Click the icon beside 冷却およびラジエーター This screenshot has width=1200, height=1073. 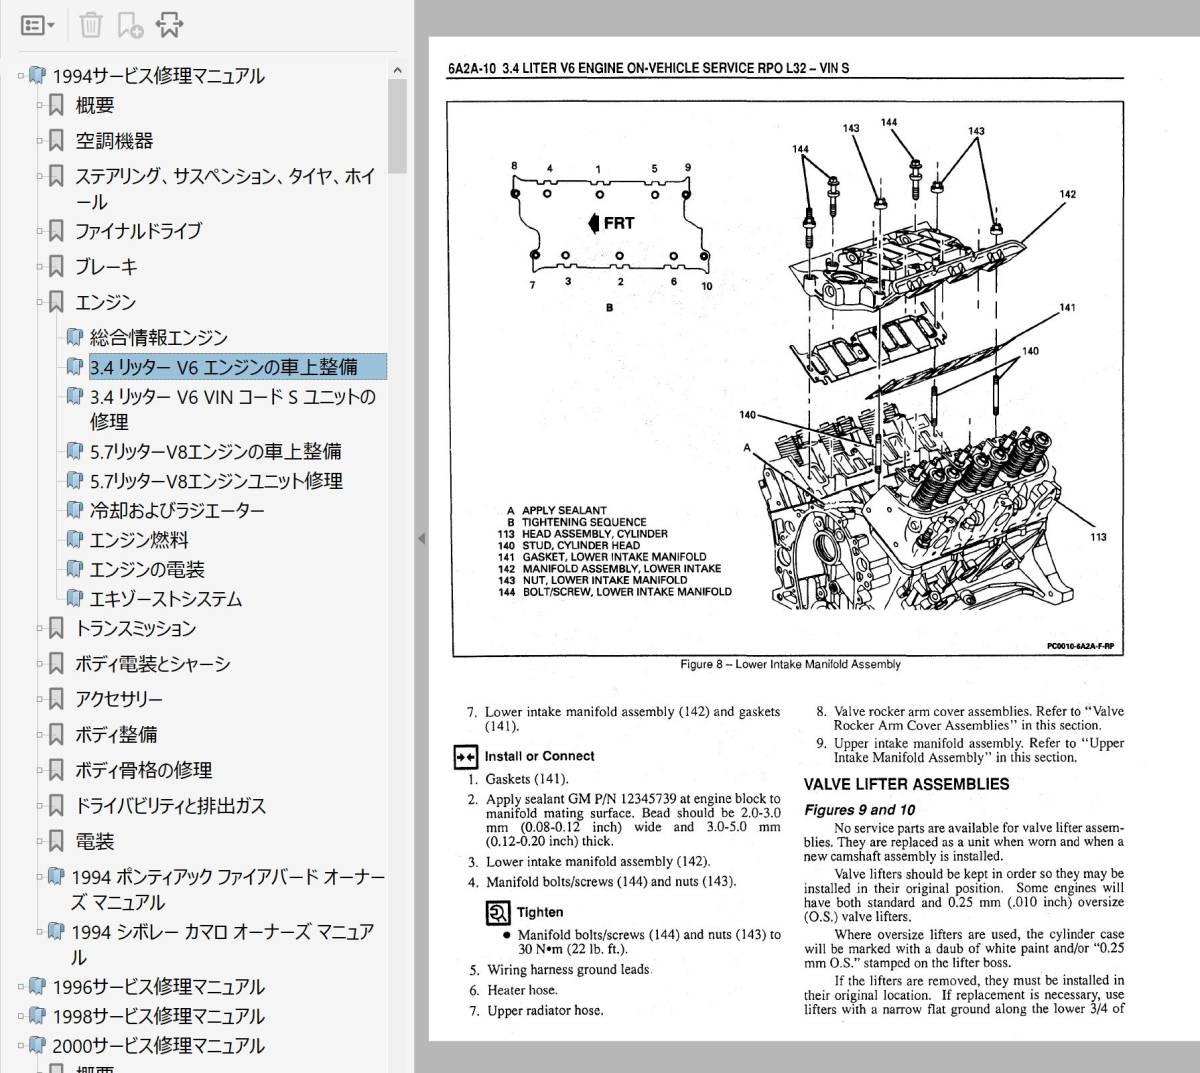pyautogui.click(x=74, y=511)
